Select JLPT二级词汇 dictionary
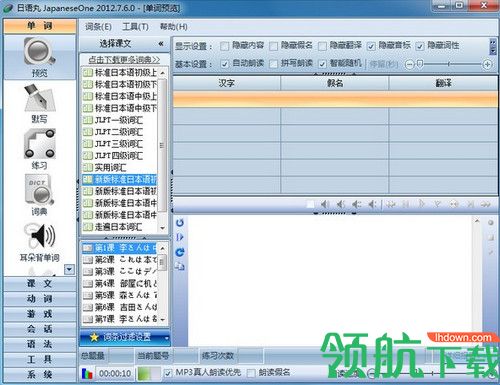 coord(119,132)
